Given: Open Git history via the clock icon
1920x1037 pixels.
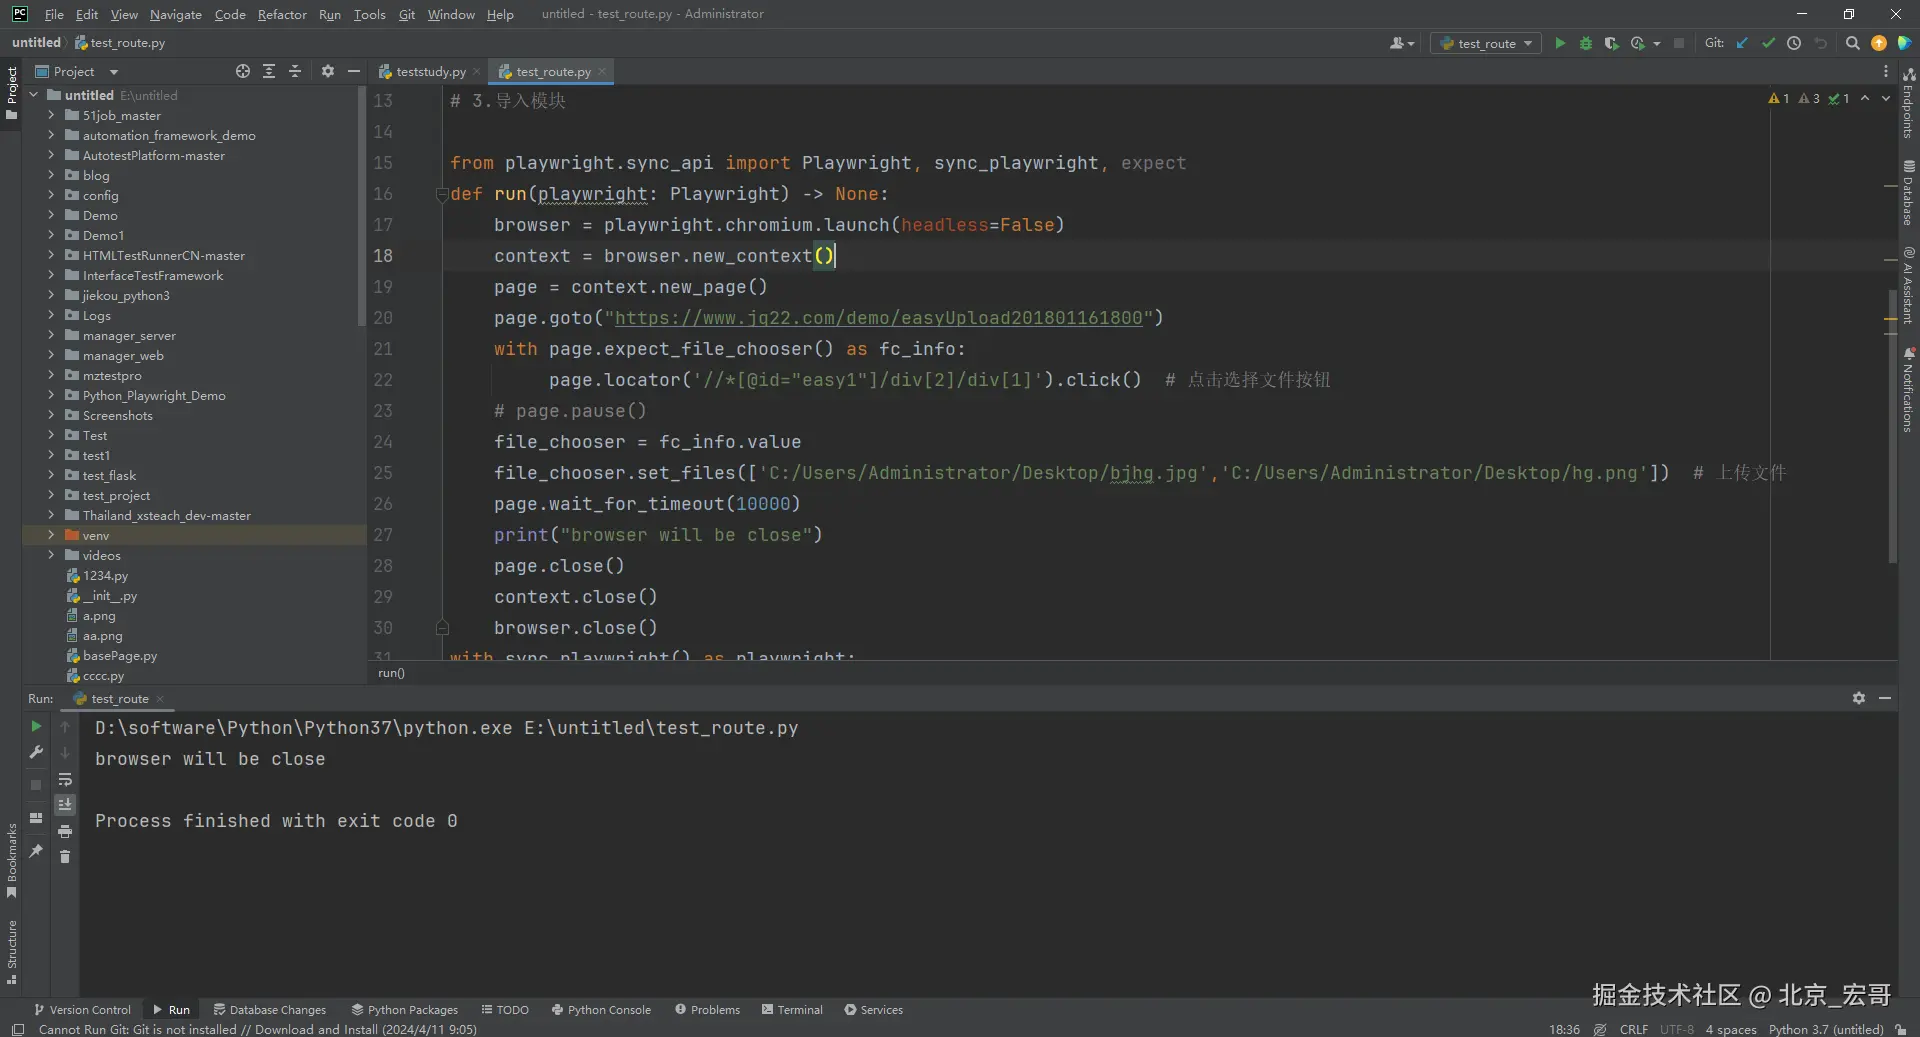Looking at the screenshot, I should (x=1794, y=43).
